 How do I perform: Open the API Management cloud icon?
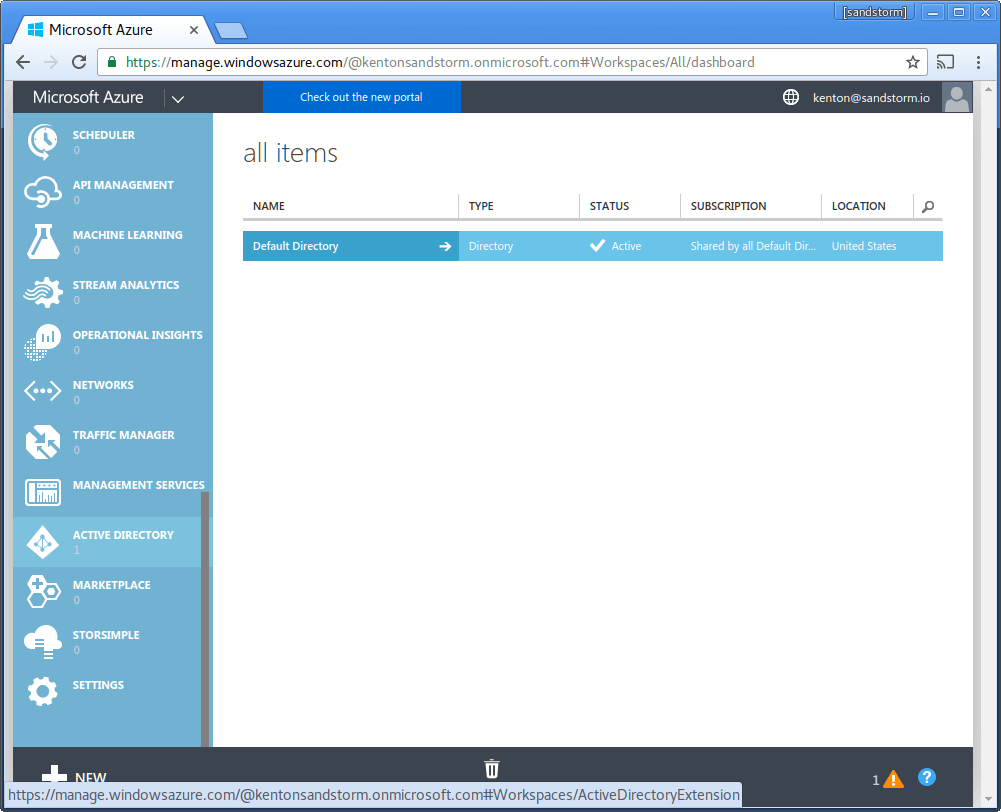(x=43, y=192)
